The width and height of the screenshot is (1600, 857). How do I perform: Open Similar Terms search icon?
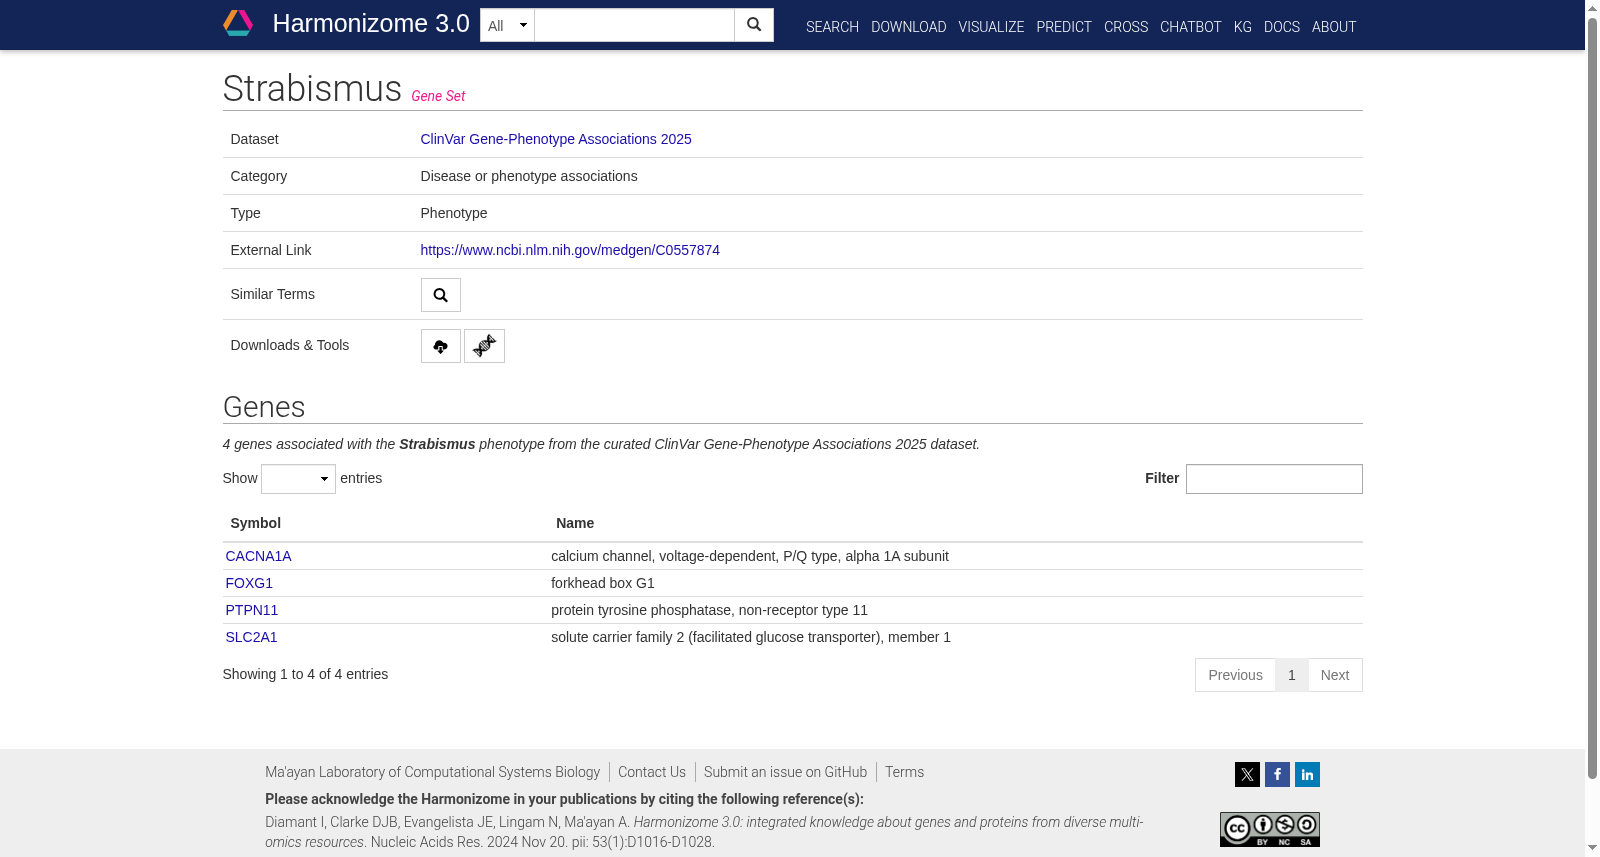(x=441, y=295)
